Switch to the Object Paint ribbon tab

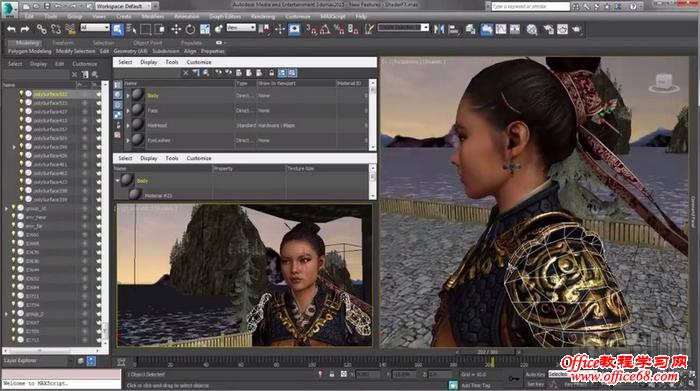pyautogui.click(x=148, y=43)
